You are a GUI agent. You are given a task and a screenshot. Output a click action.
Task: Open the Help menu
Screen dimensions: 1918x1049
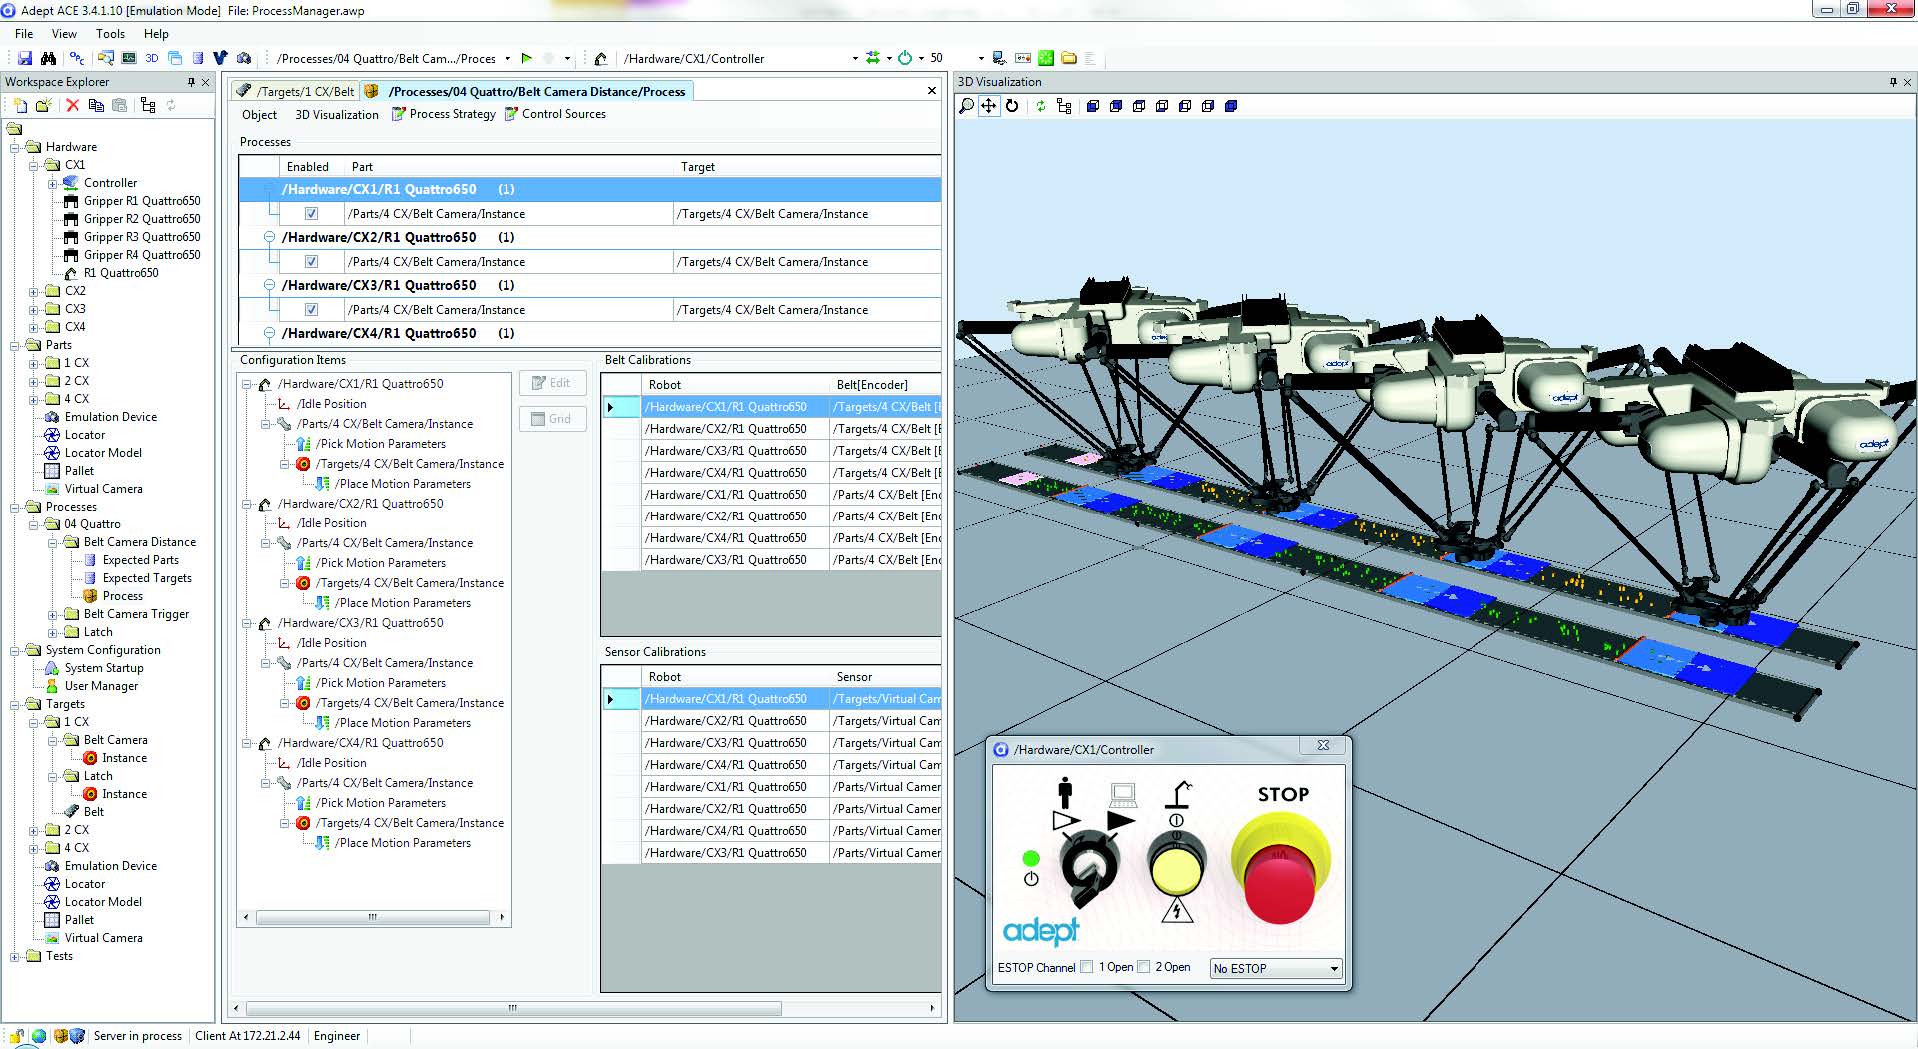pyautogui.click(x=156, y=34)
